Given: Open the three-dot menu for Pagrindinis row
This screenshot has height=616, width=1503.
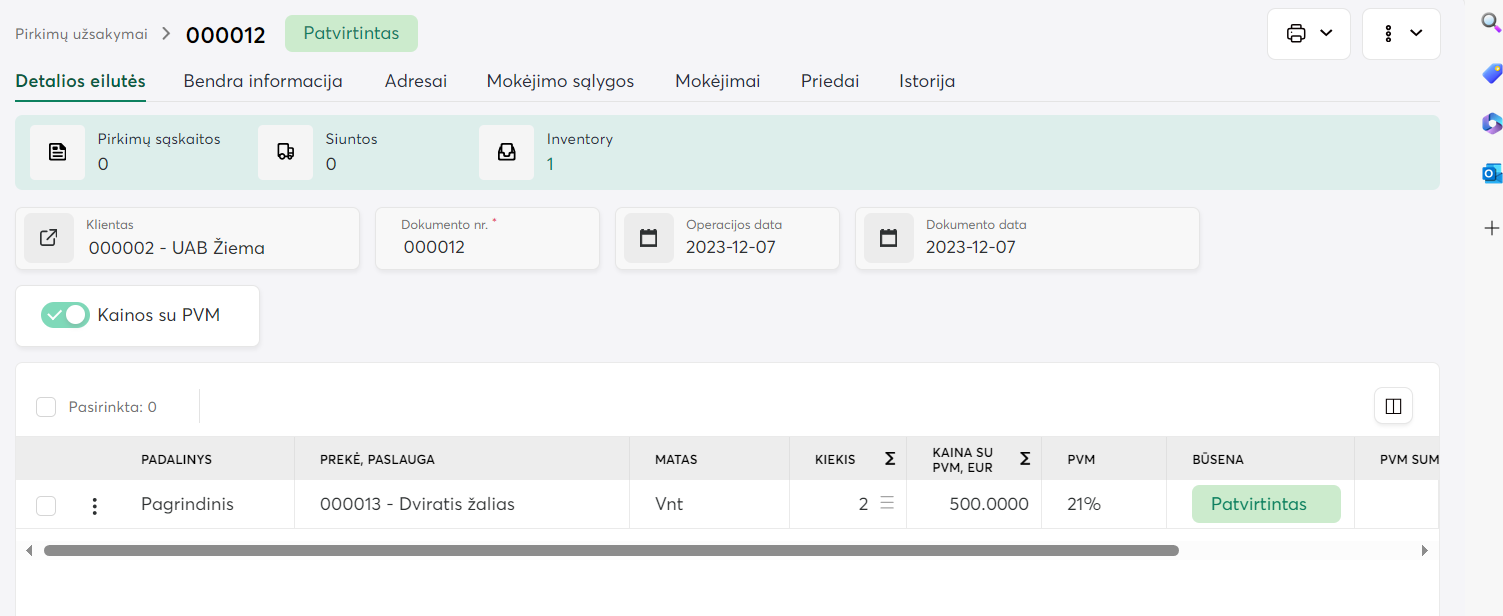Looking at the screenshot, I should (x=95, y=505).
